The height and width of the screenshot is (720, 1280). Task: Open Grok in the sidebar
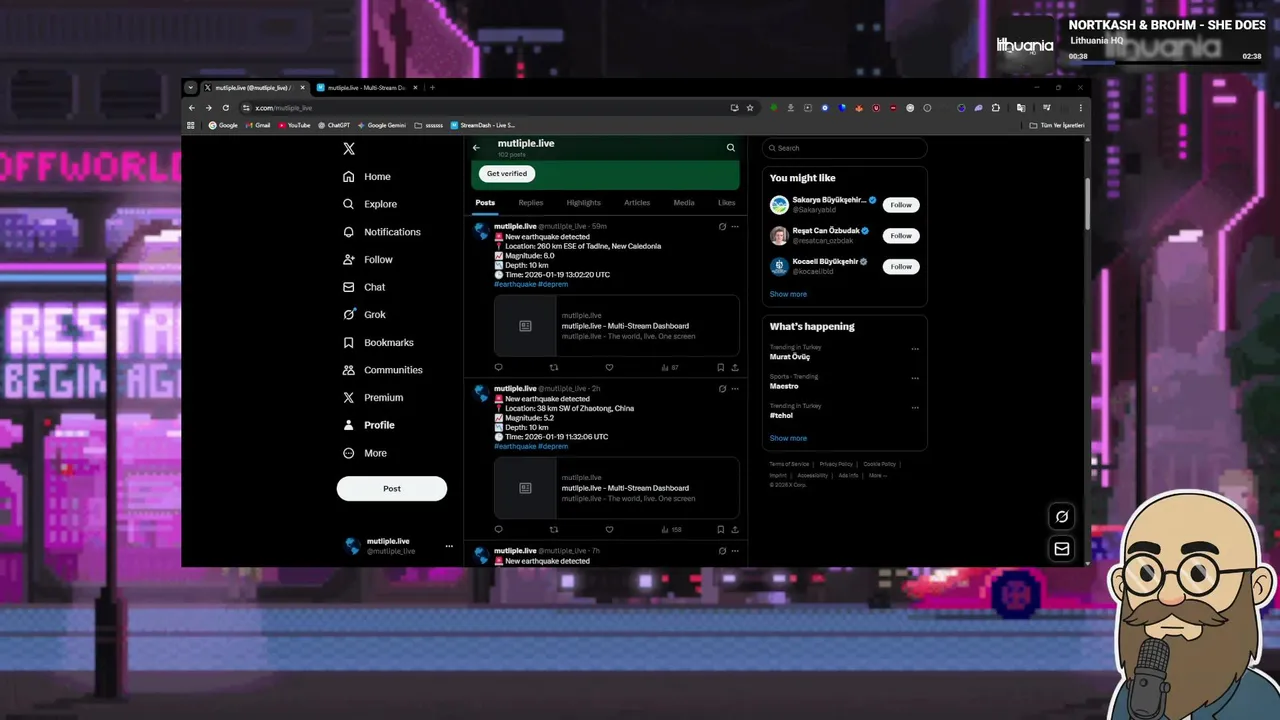click(363, 315)
